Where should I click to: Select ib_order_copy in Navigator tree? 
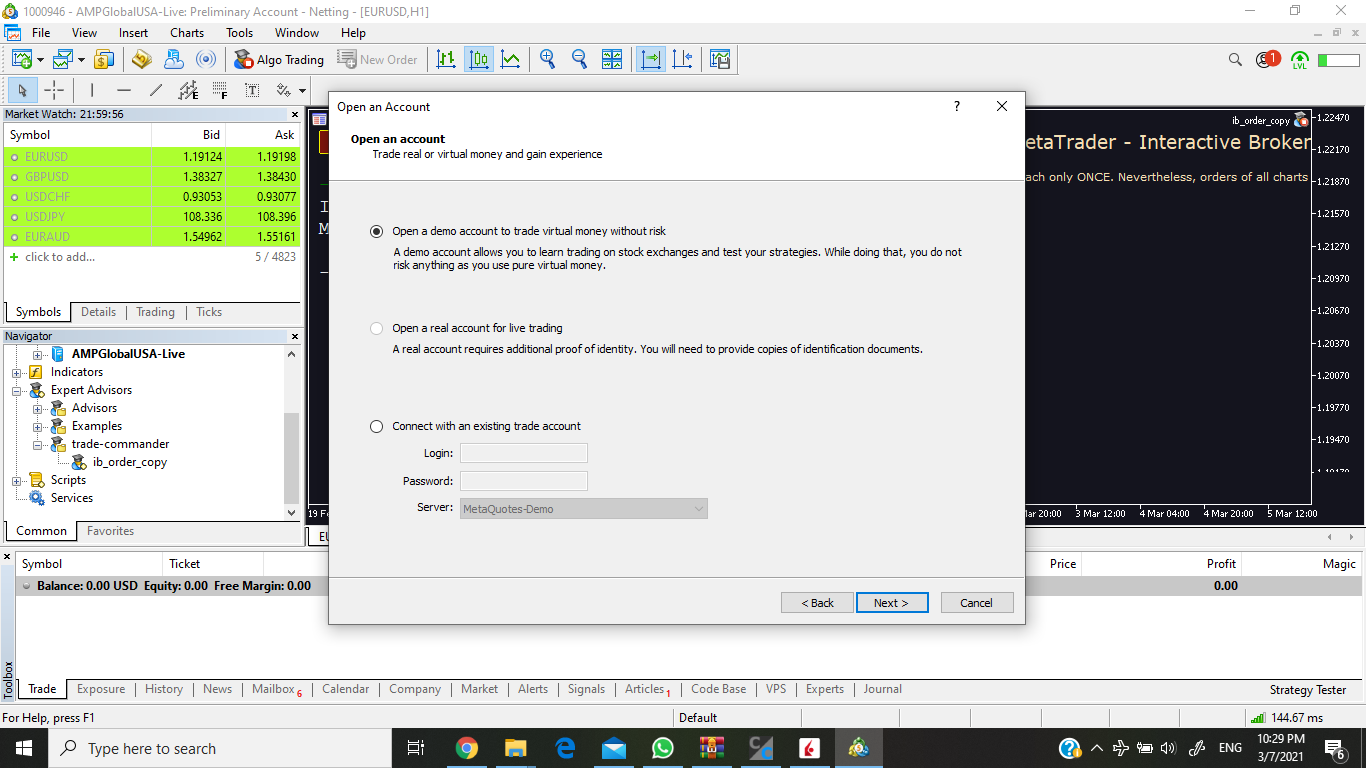point(130,462)
